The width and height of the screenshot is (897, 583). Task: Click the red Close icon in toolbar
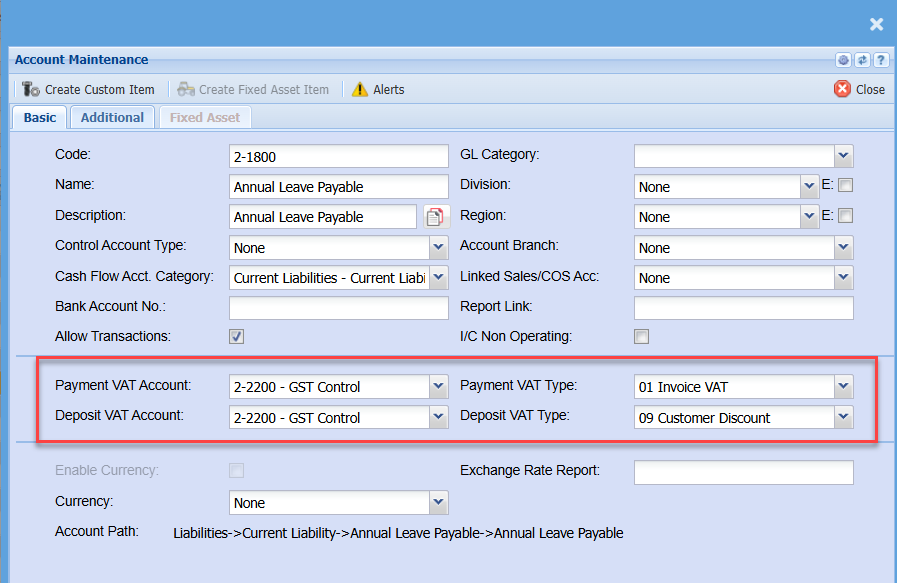point(842,89)
